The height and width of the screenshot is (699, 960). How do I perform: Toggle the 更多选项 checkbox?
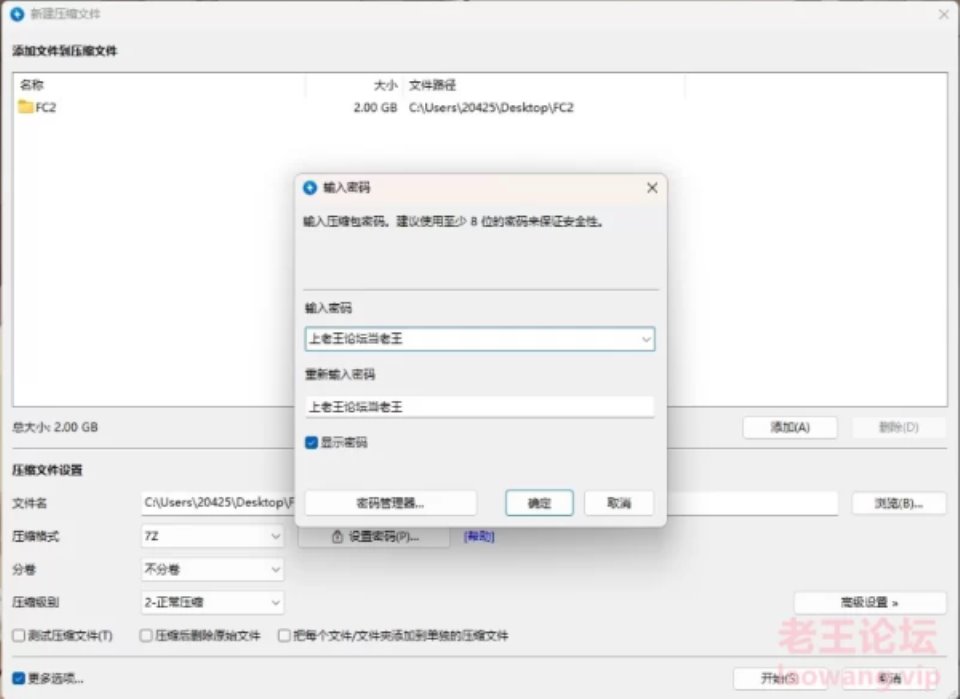click(x=19, y=678)
